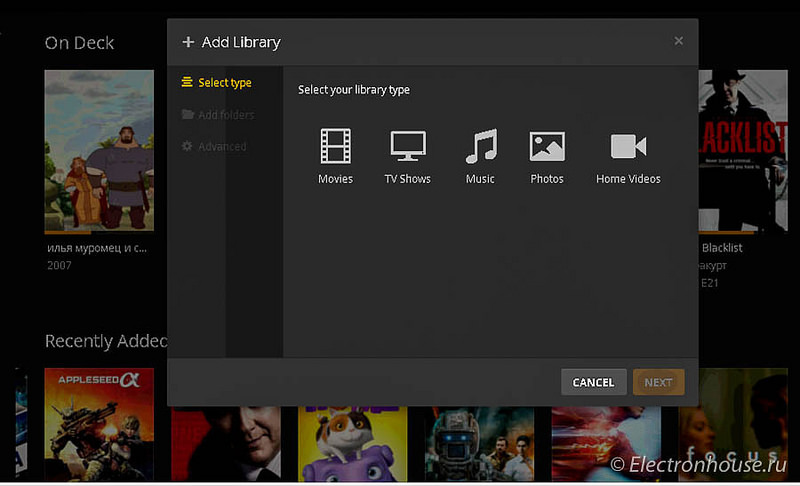This screenshot has width=800, height=486.
Task: Click the plus icon beside Add Library
Action: click(x=188, y=42)
